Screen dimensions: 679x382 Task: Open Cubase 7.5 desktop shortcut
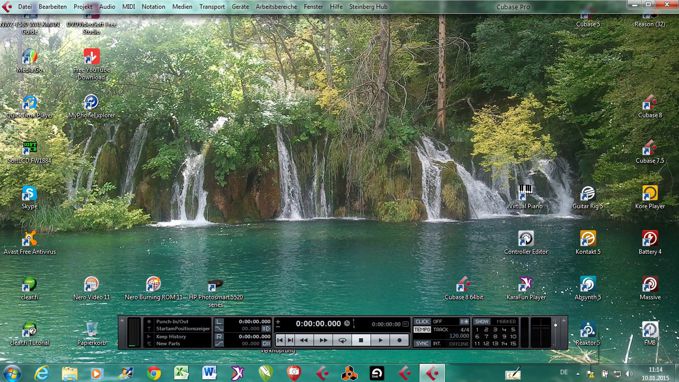pos(650,152)
